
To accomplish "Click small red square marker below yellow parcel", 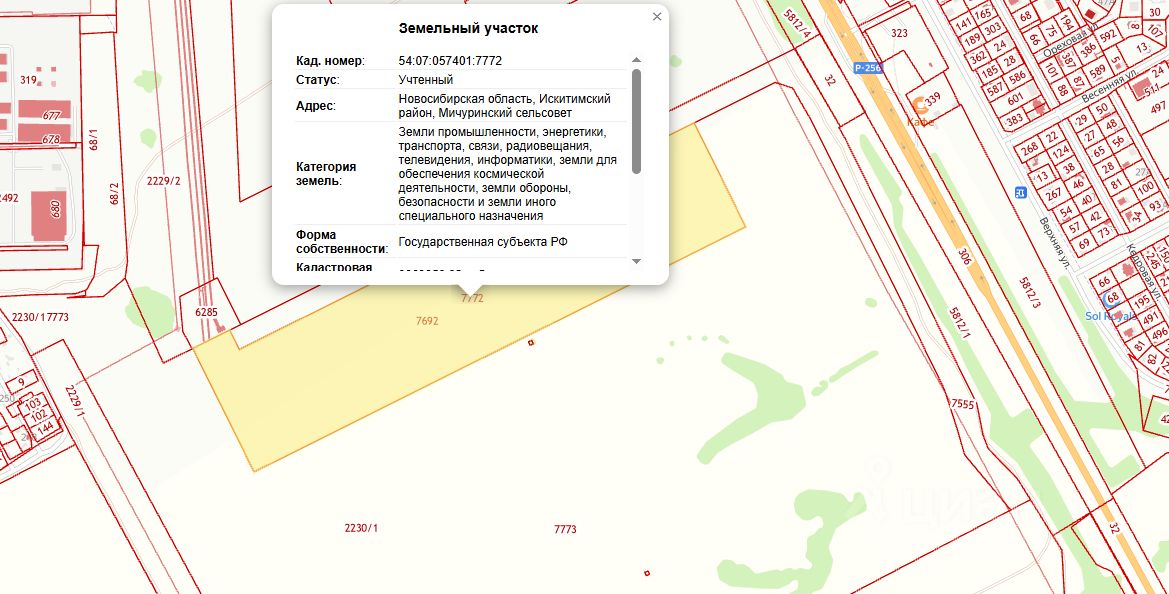I will [531, 343].
